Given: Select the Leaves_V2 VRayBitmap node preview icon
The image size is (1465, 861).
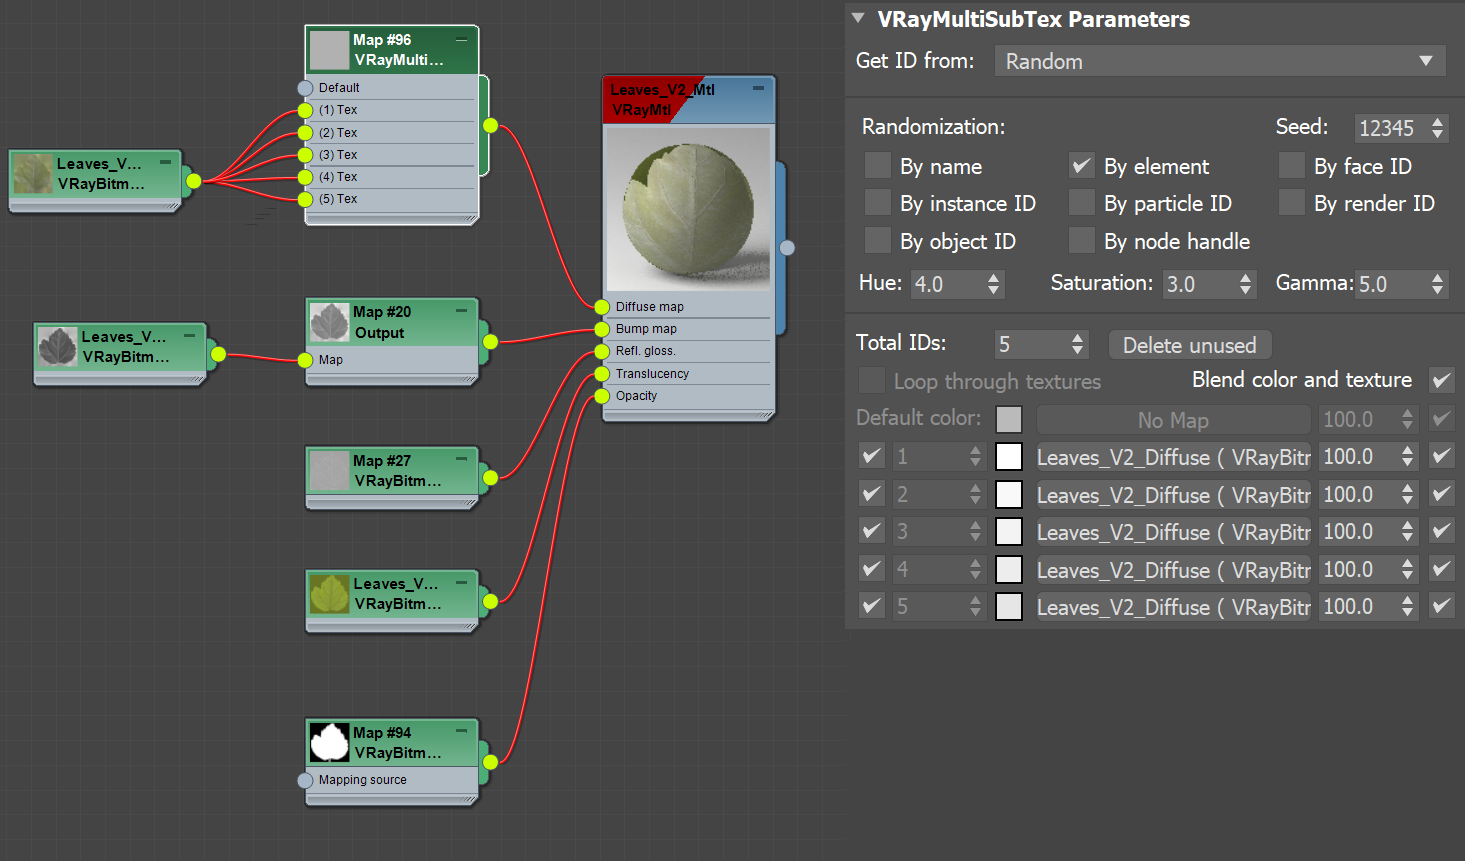Looking at the screenshot, I should pyautogui.click(x=33, y=174).
